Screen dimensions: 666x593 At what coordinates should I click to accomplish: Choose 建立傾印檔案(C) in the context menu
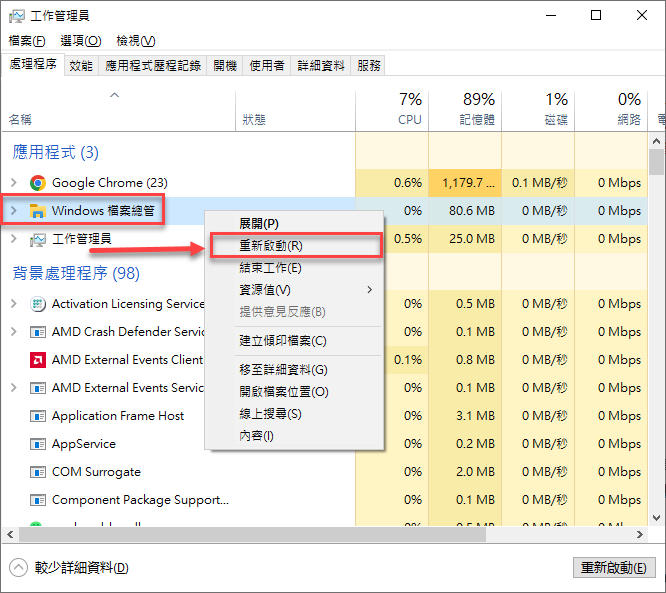tap(295, 341)
